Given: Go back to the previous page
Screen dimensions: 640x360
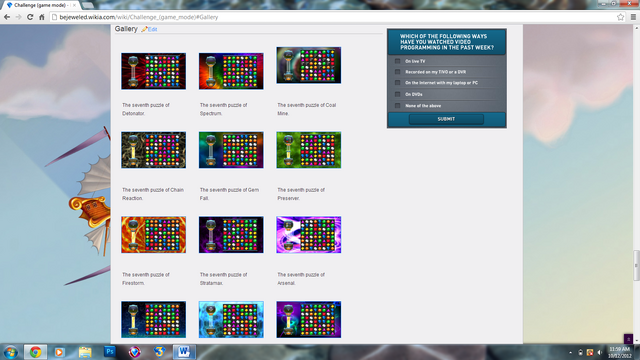Looking at the screenshot, I should click(7, 17).
